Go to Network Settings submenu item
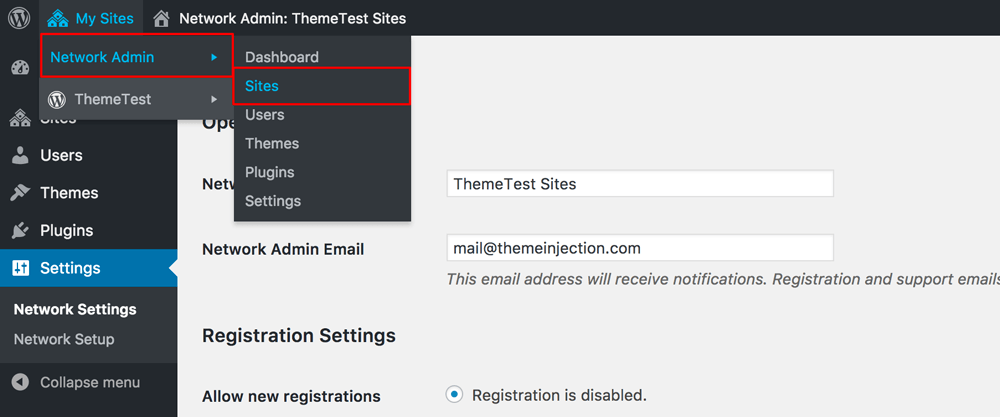Screen dimensions: 1000x417 [75, 309]
